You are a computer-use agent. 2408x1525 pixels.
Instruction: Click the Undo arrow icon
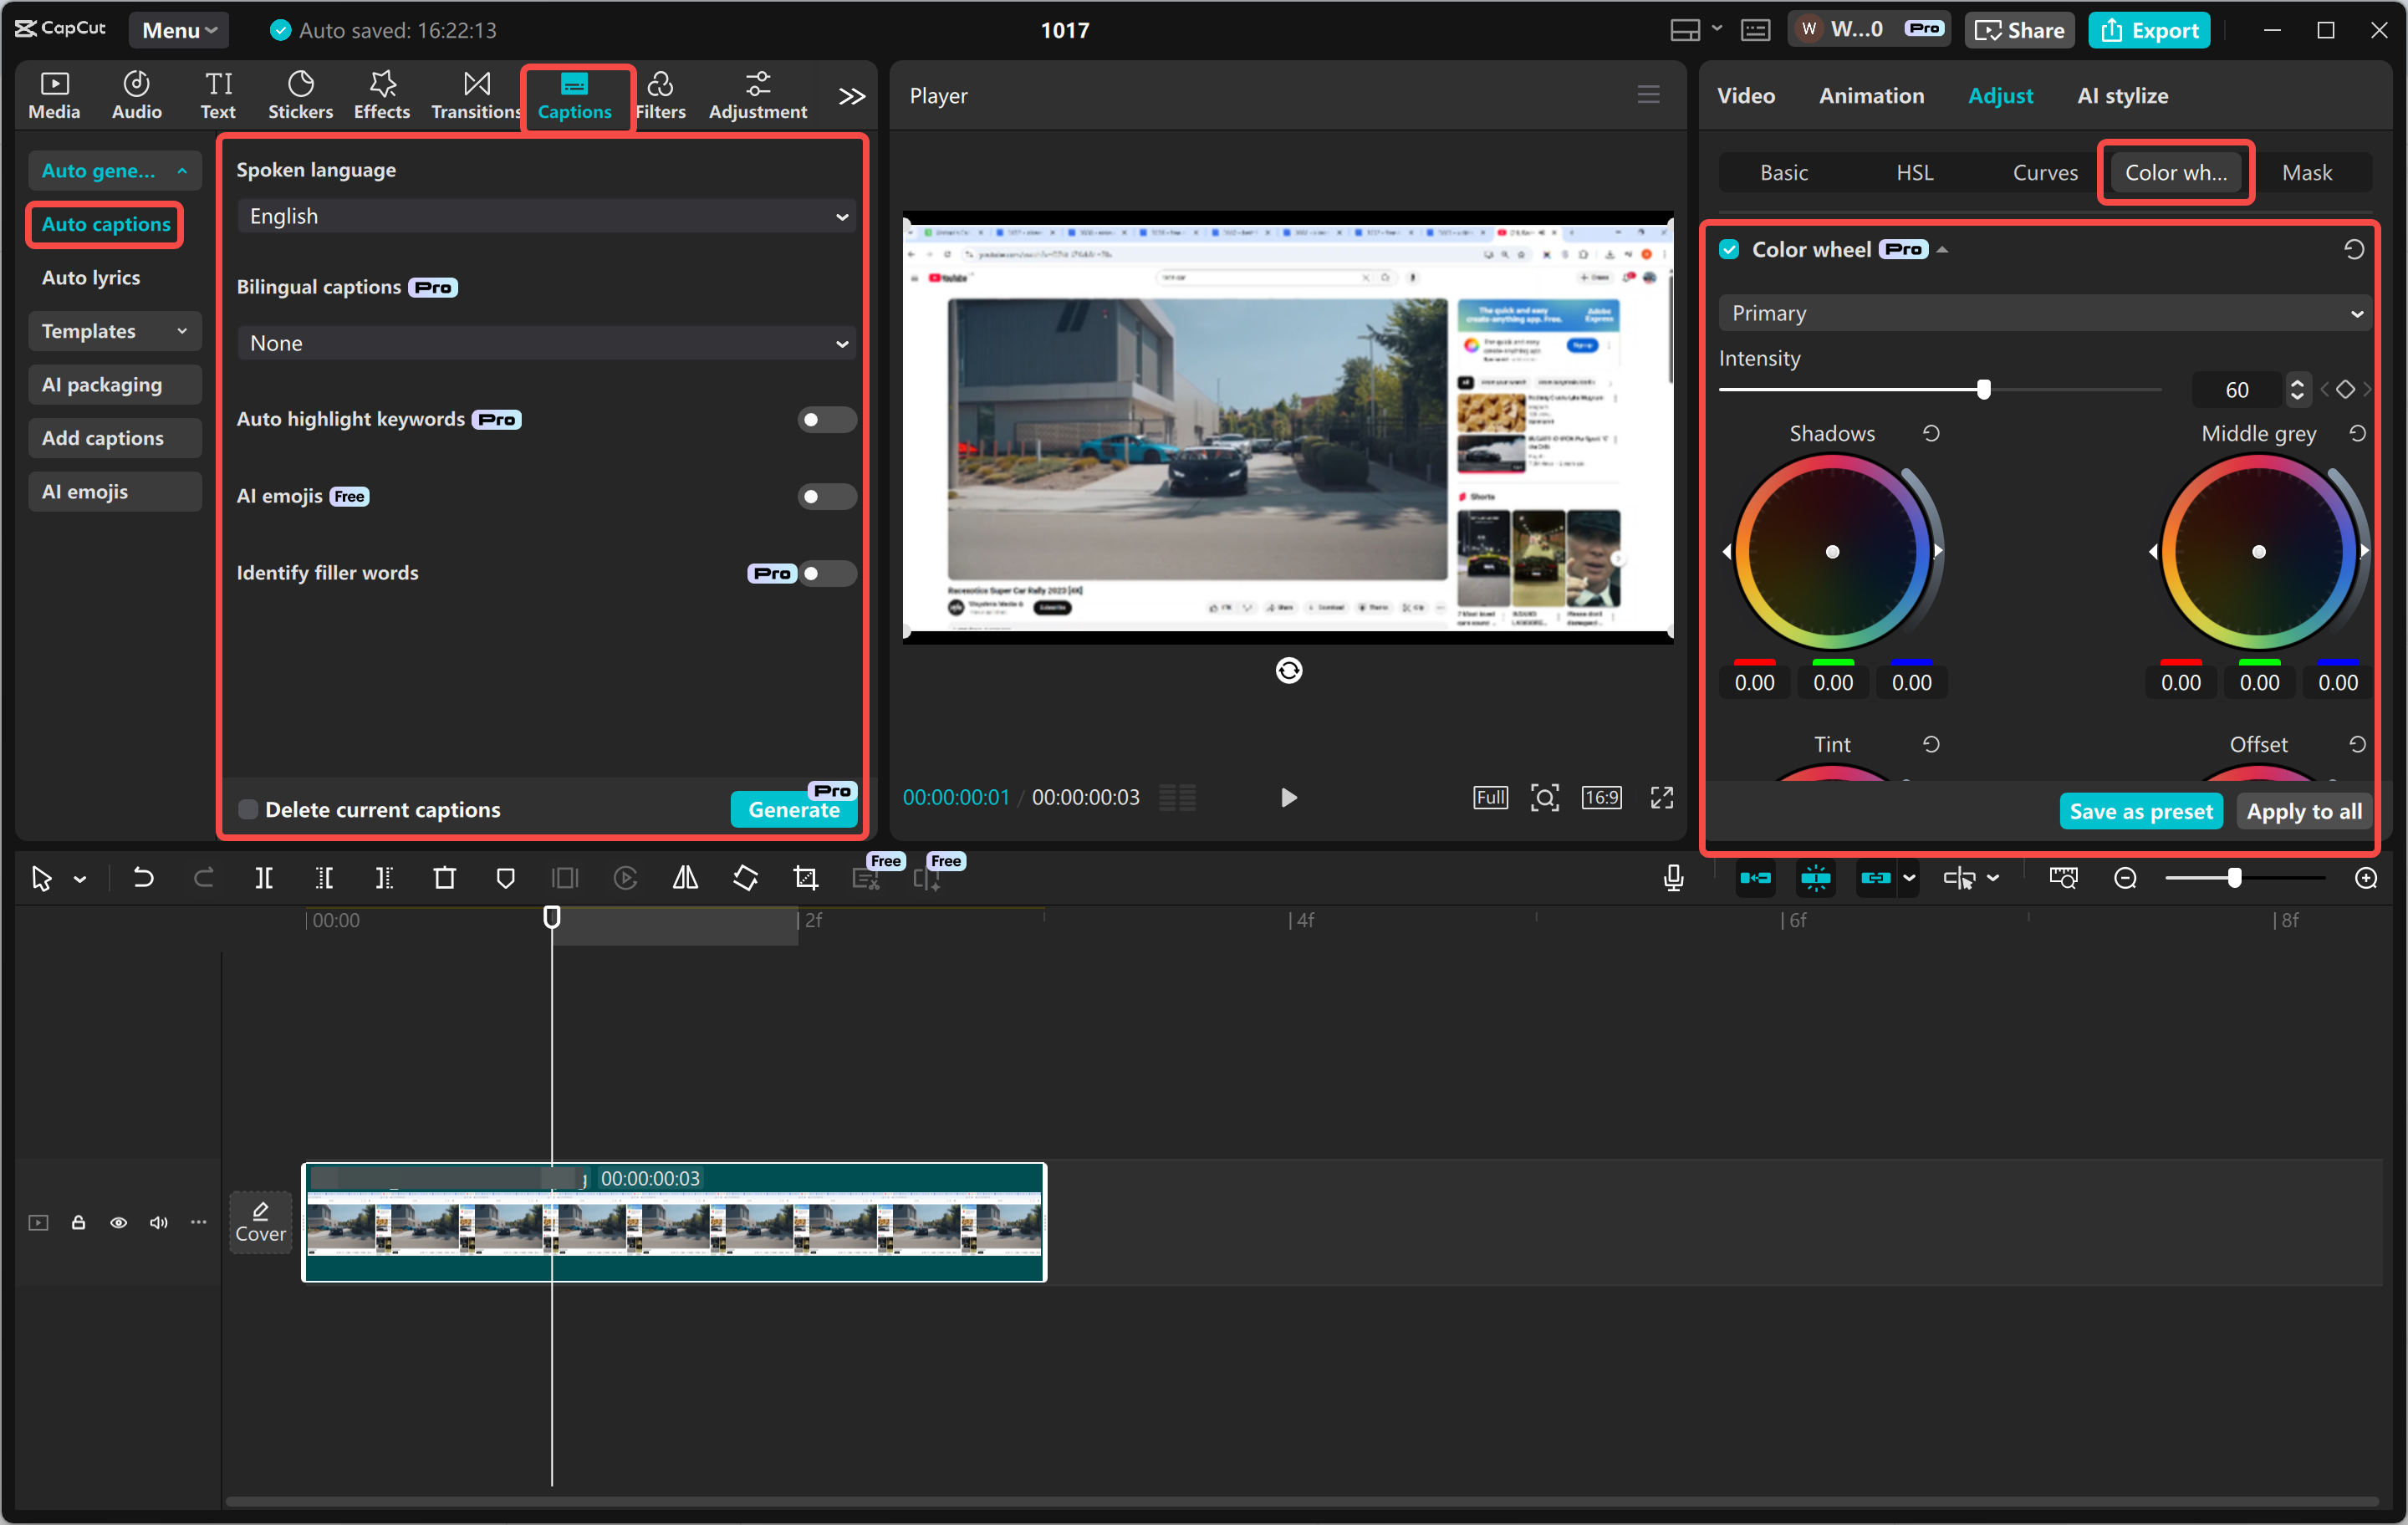point(143,878)
